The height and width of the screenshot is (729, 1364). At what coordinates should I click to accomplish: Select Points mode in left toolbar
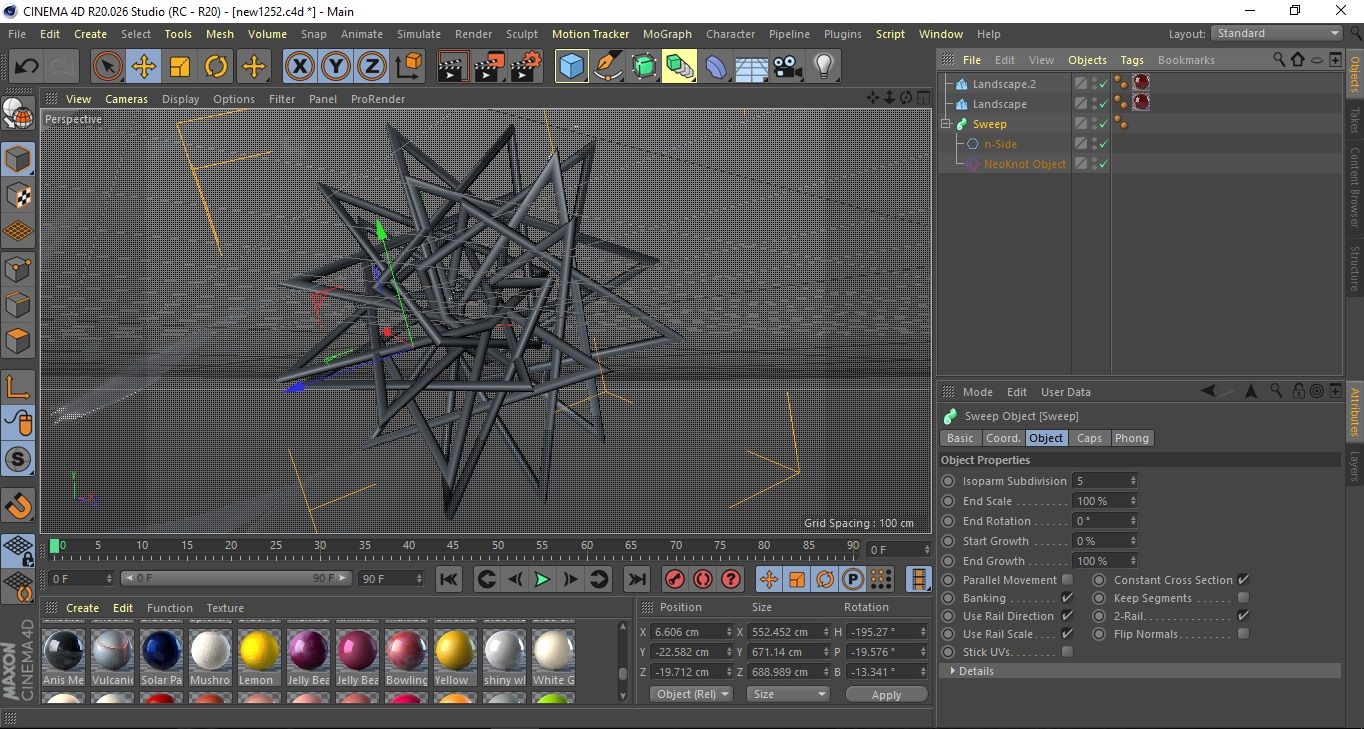[18, 268]
